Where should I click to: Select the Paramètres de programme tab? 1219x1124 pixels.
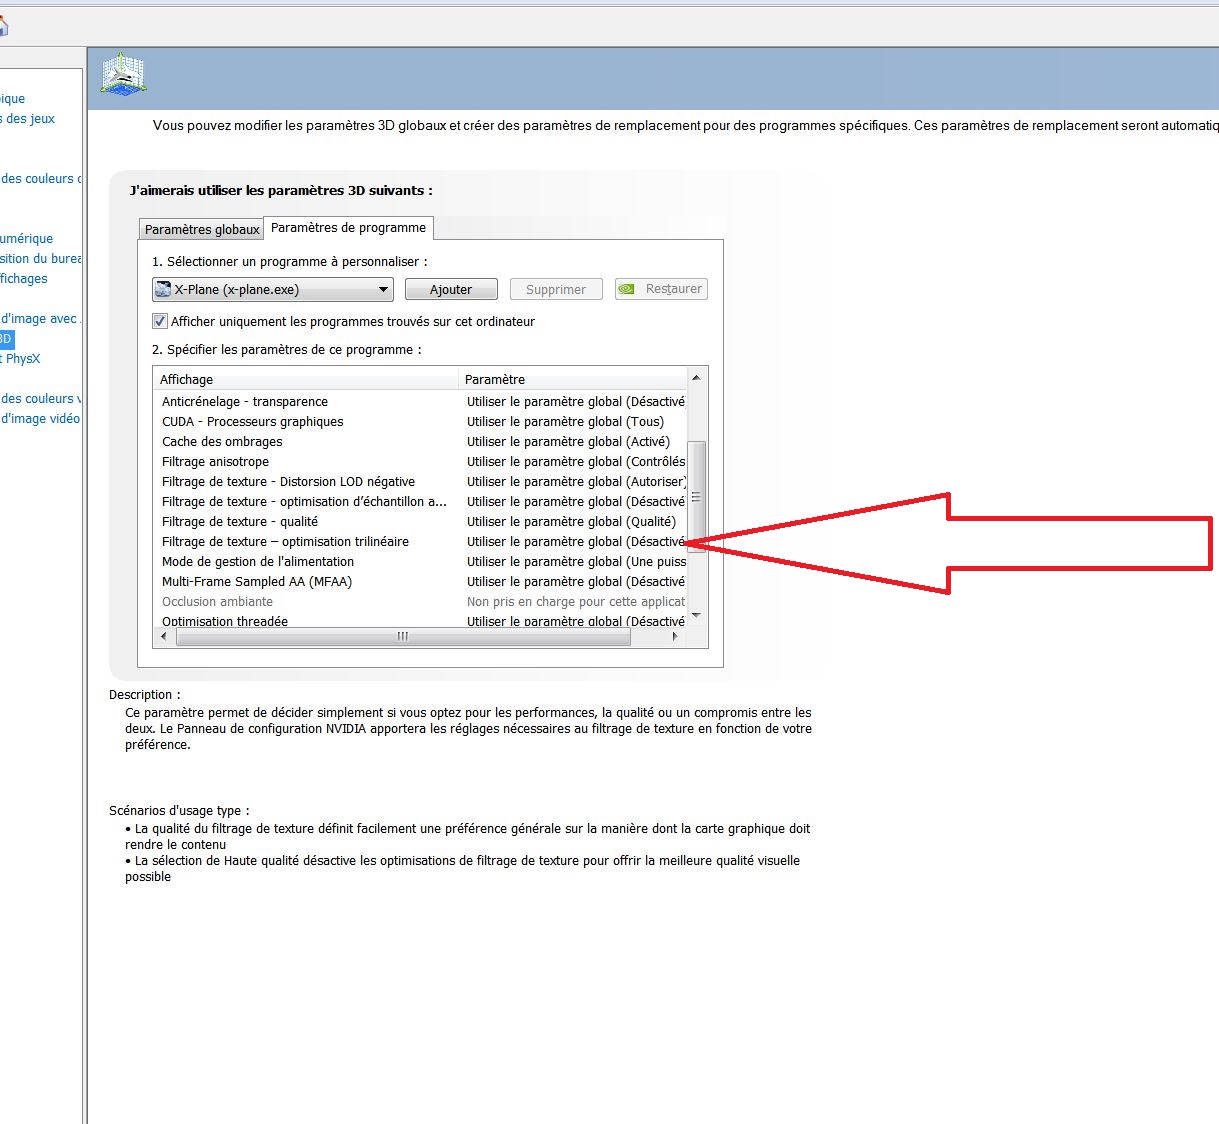348,228
